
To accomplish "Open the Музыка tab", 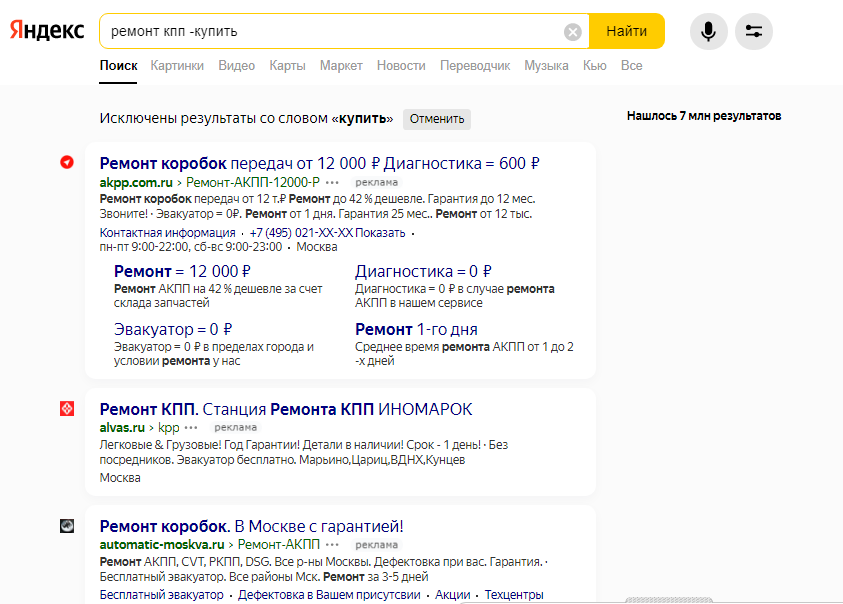I will pyautogui.click(x=546, y=66).
